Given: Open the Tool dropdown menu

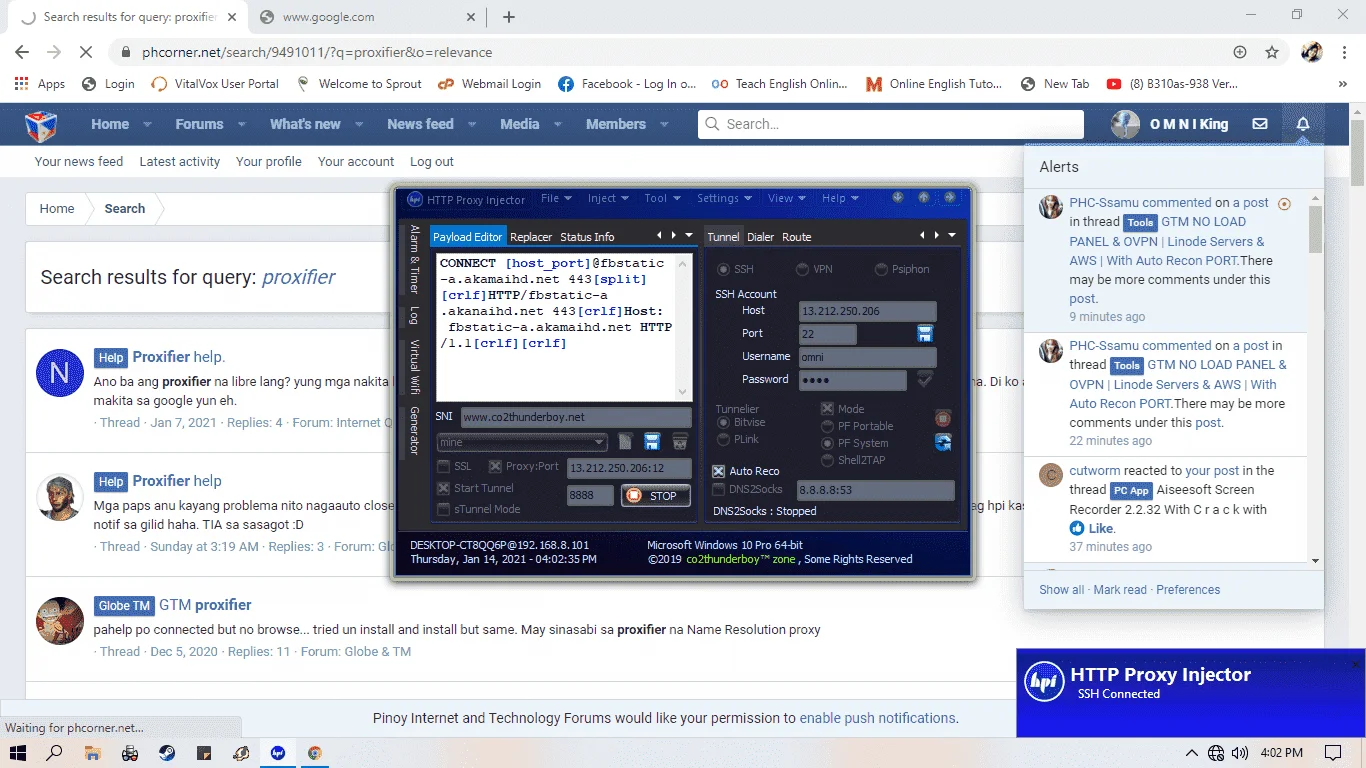Looking at the screenshot, I should coord(662,198).
